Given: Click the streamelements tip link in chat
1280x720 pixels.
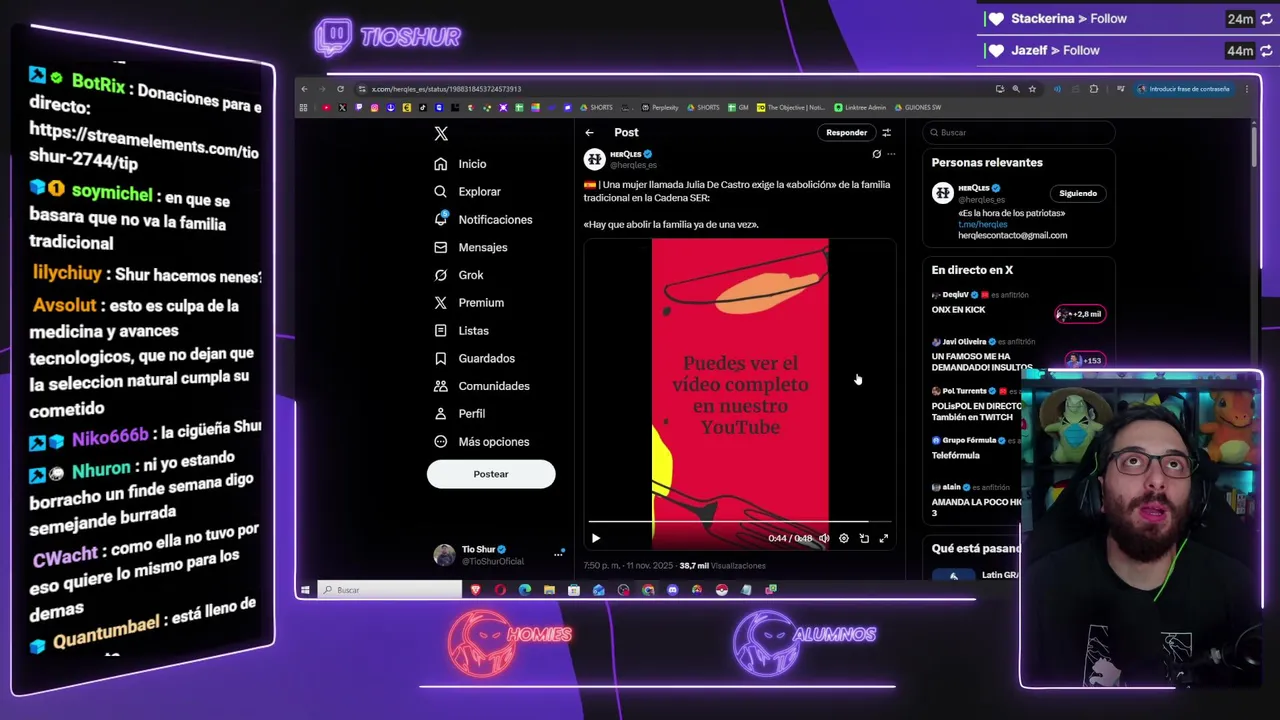Looking at the screenshot, I should click(143, 147).
